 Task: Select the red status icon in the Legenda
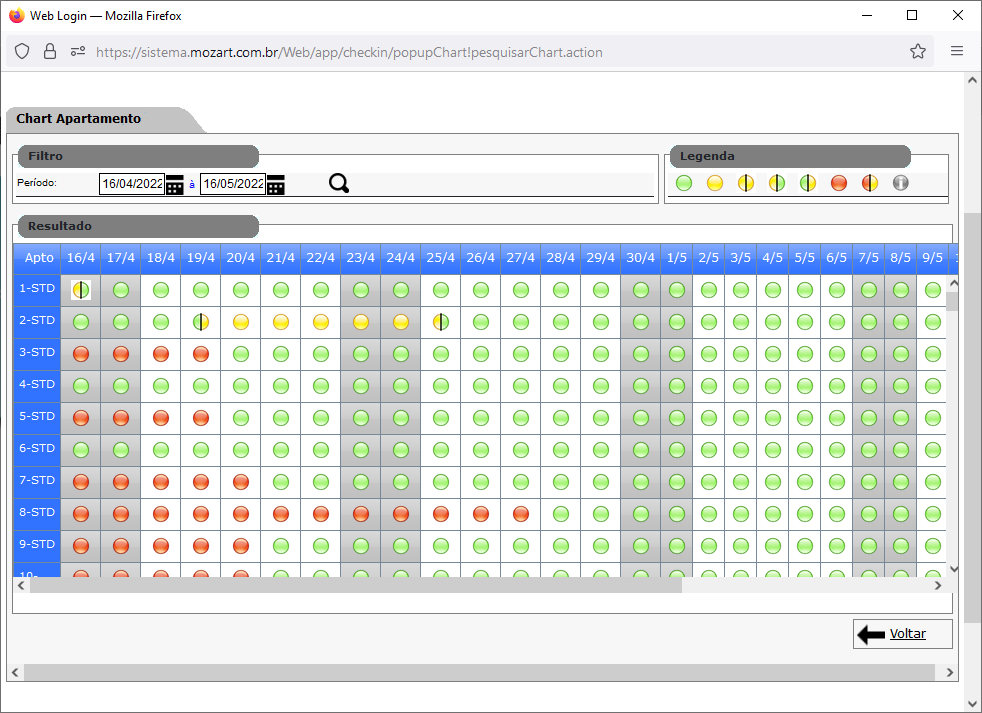[837, 183]
